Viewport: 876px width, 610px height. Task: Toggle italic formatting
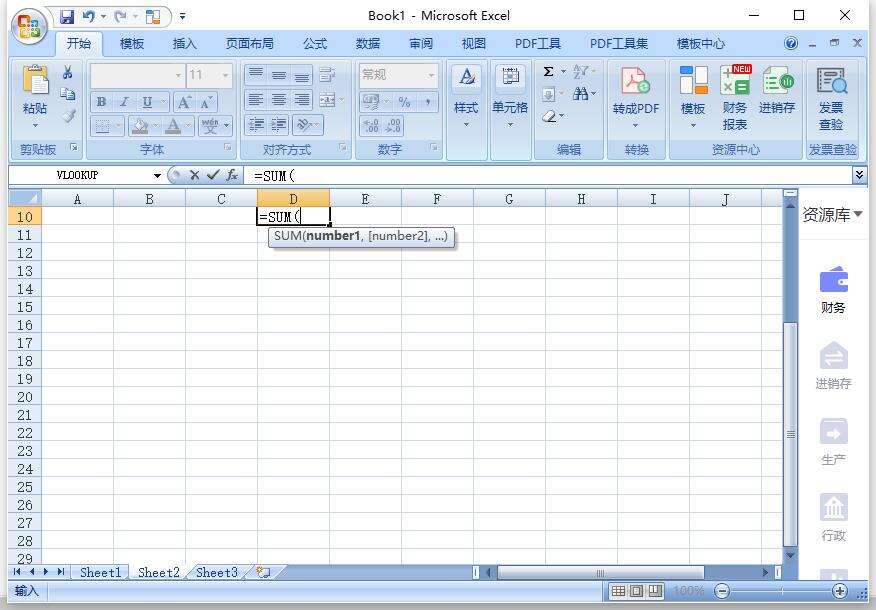point(124,102)
